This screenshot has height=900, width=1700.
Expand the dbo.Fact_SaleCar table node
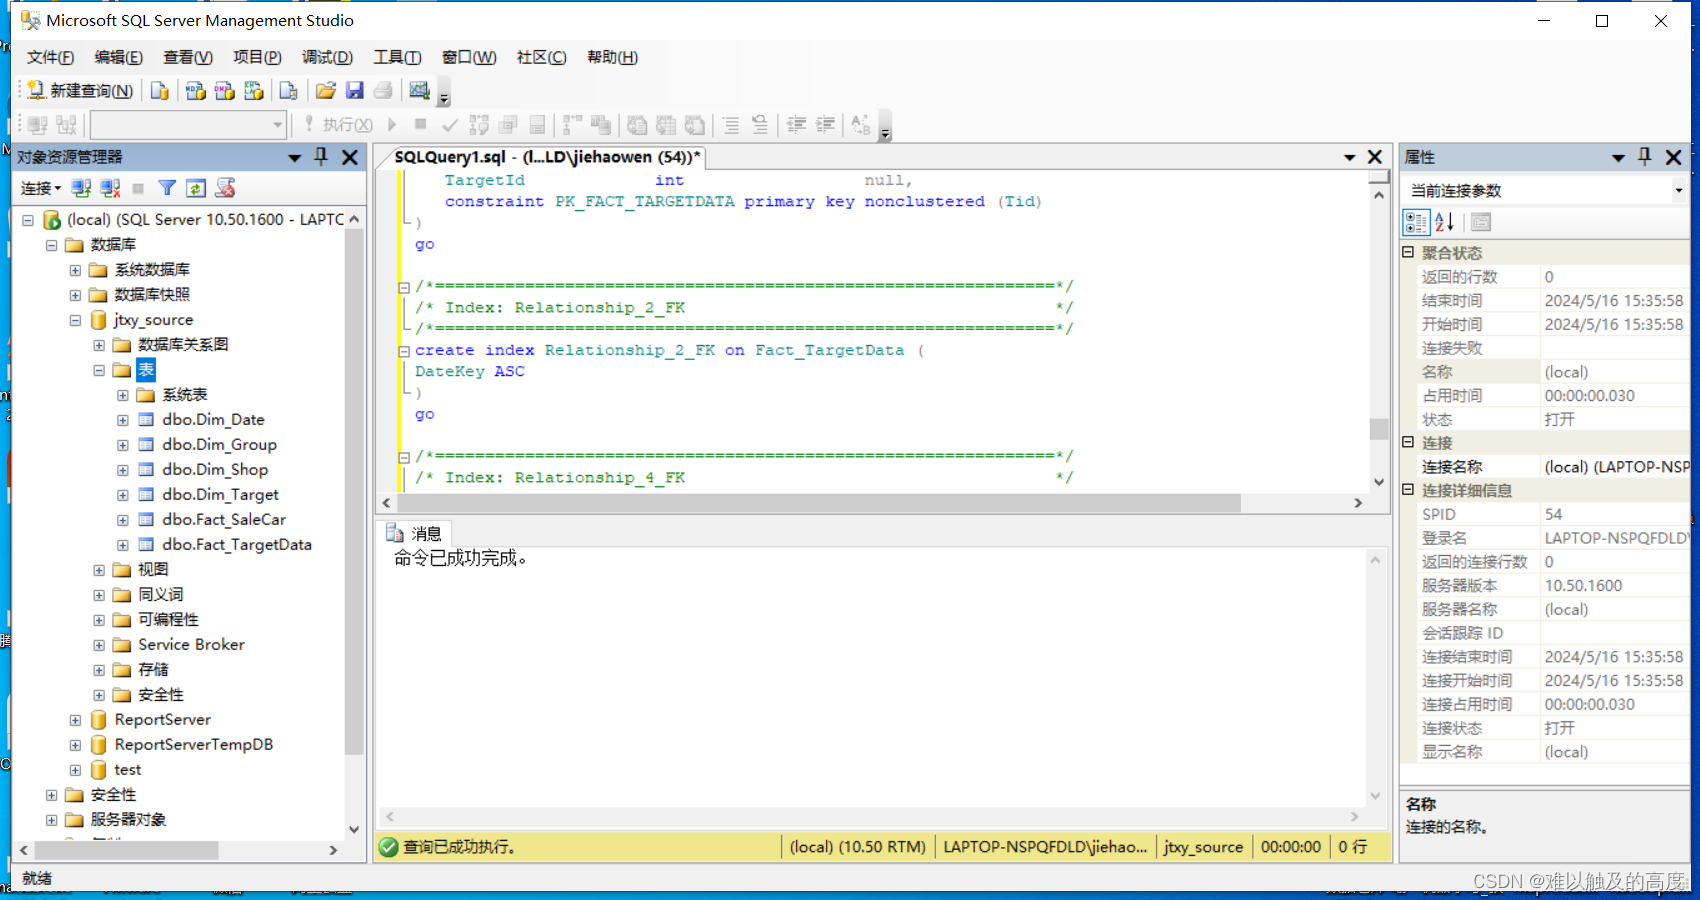coord(123,520)
